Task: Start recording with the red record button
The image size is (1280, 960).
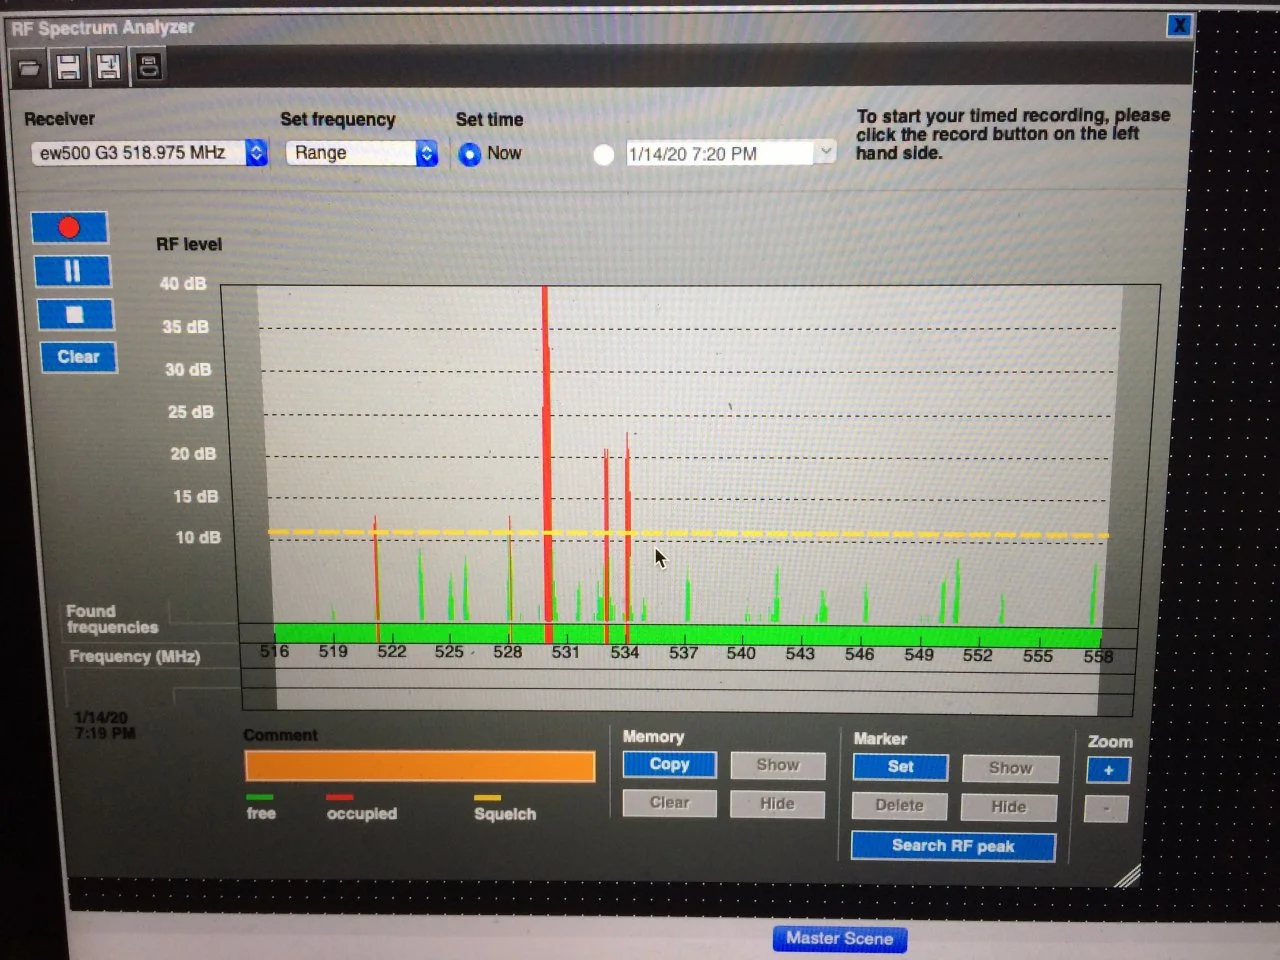Action: [x=69, y=228]
